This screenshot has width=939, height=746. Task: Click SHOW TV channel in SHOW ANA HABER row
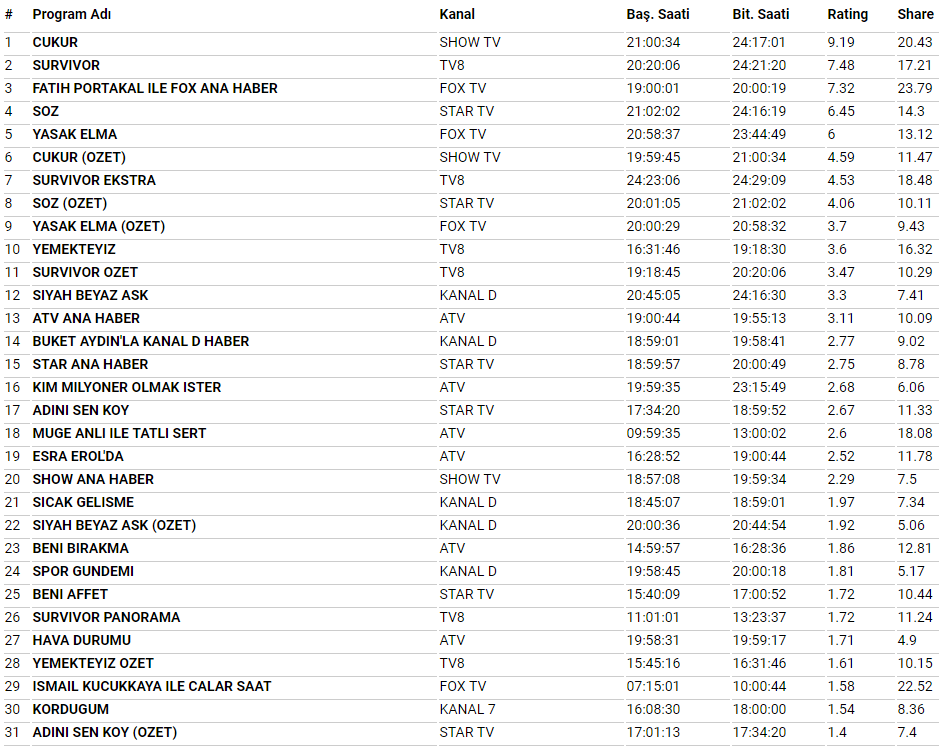click(x=470, y=479)
